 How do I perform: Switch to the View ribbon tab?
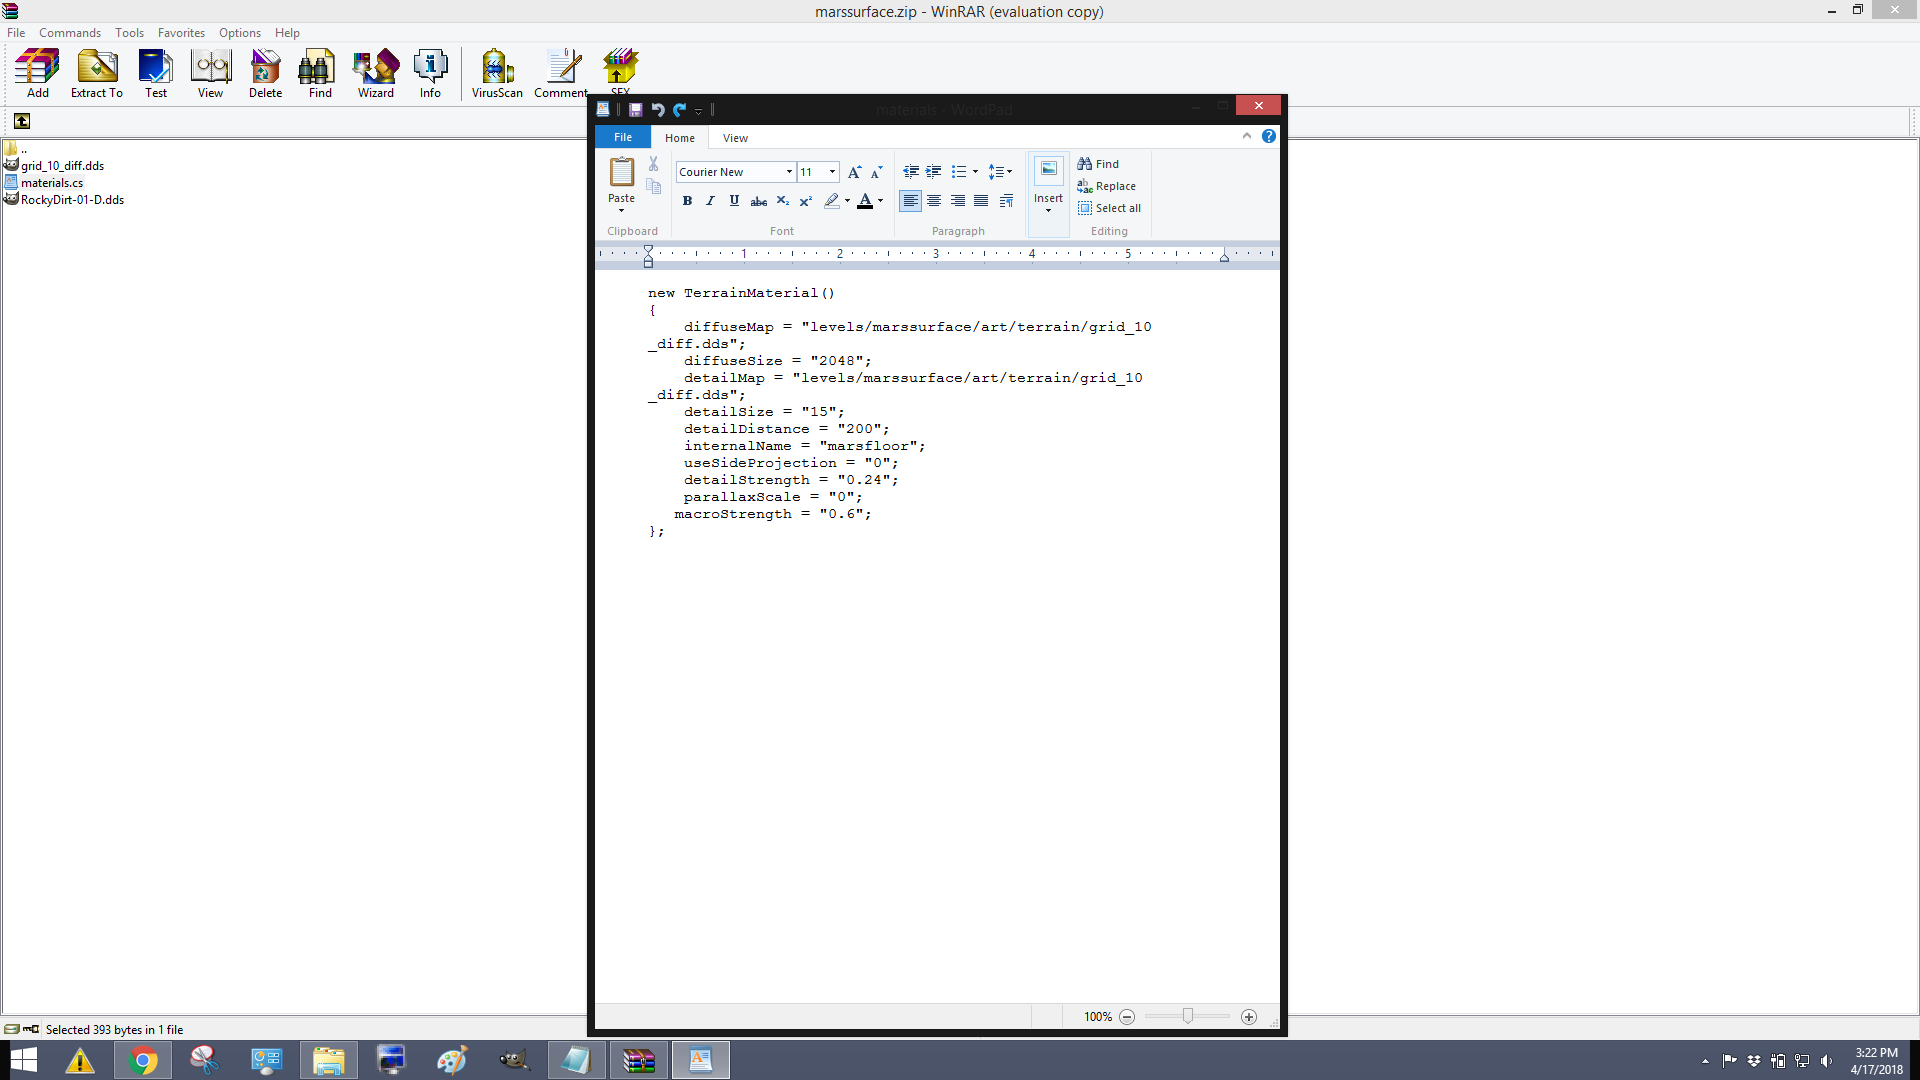(x=735, y=138)
